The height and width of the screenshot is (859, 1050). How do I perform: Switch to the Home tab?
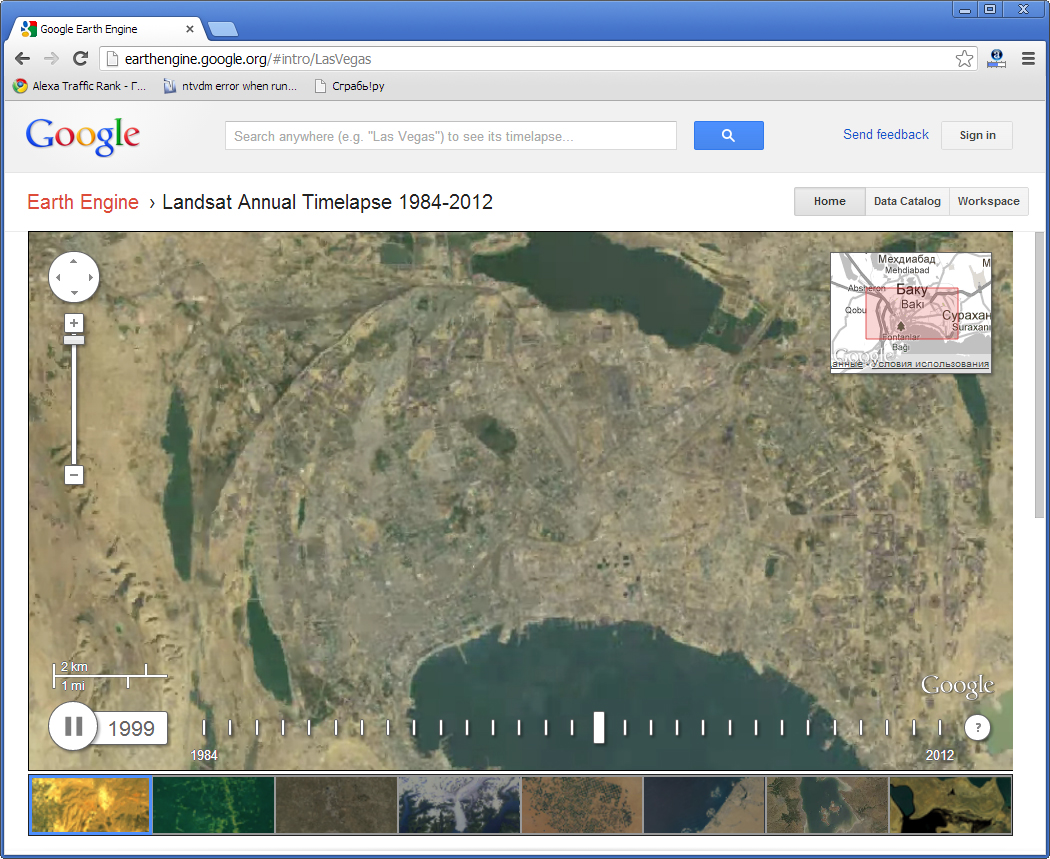[x=830, y=202]
